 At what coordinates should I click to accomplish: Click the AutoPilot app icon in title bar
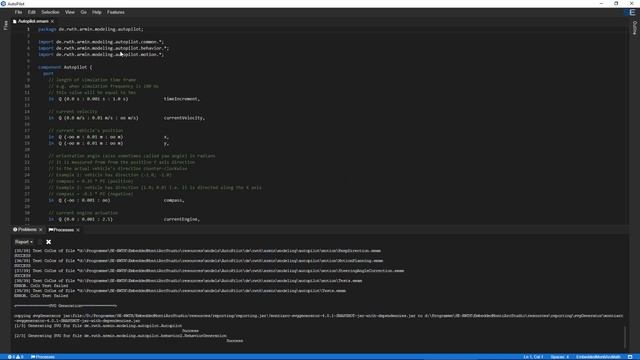pos(3,3)
